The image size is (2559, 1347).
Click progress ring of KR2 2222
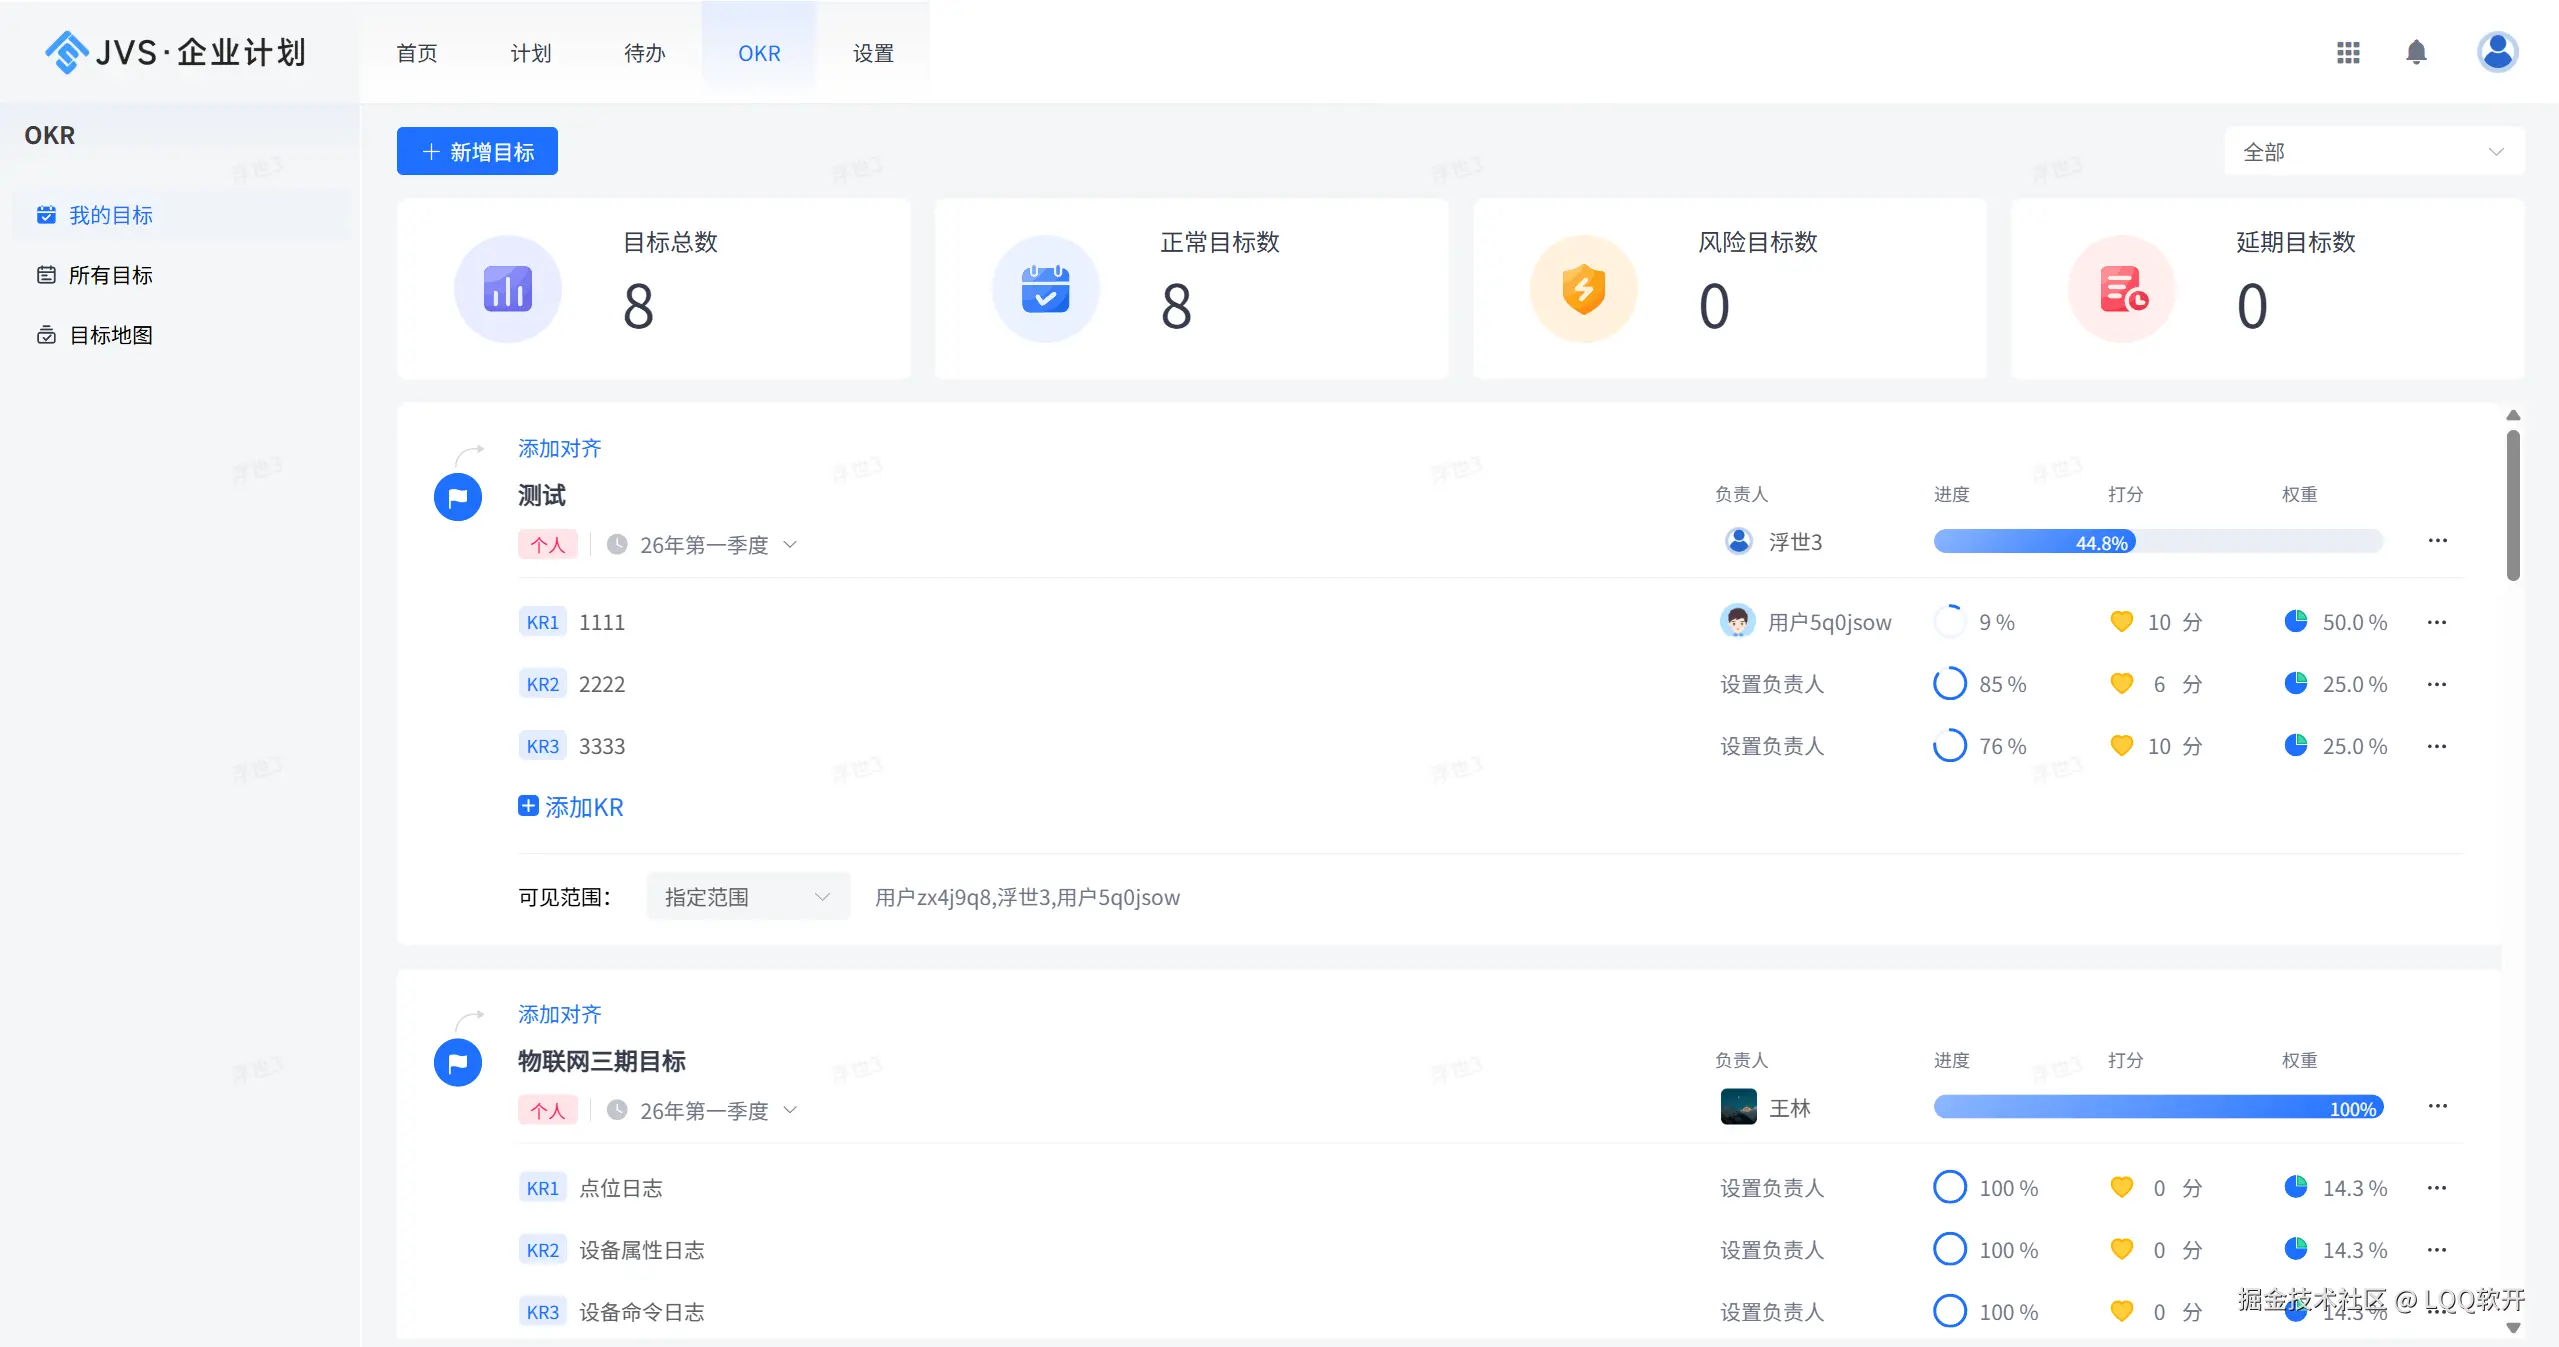pos(1949,684)
